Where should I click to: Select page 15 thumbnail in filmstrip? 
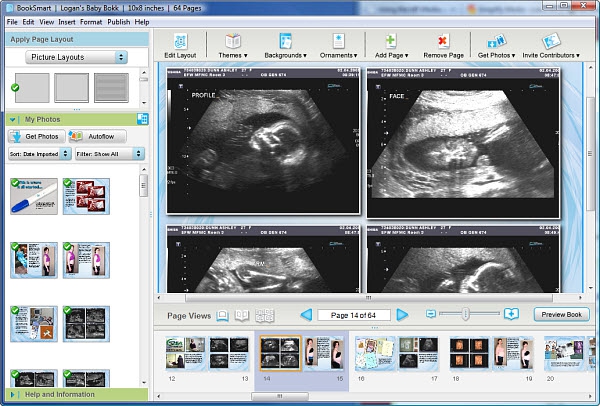(x=324, y=354)
